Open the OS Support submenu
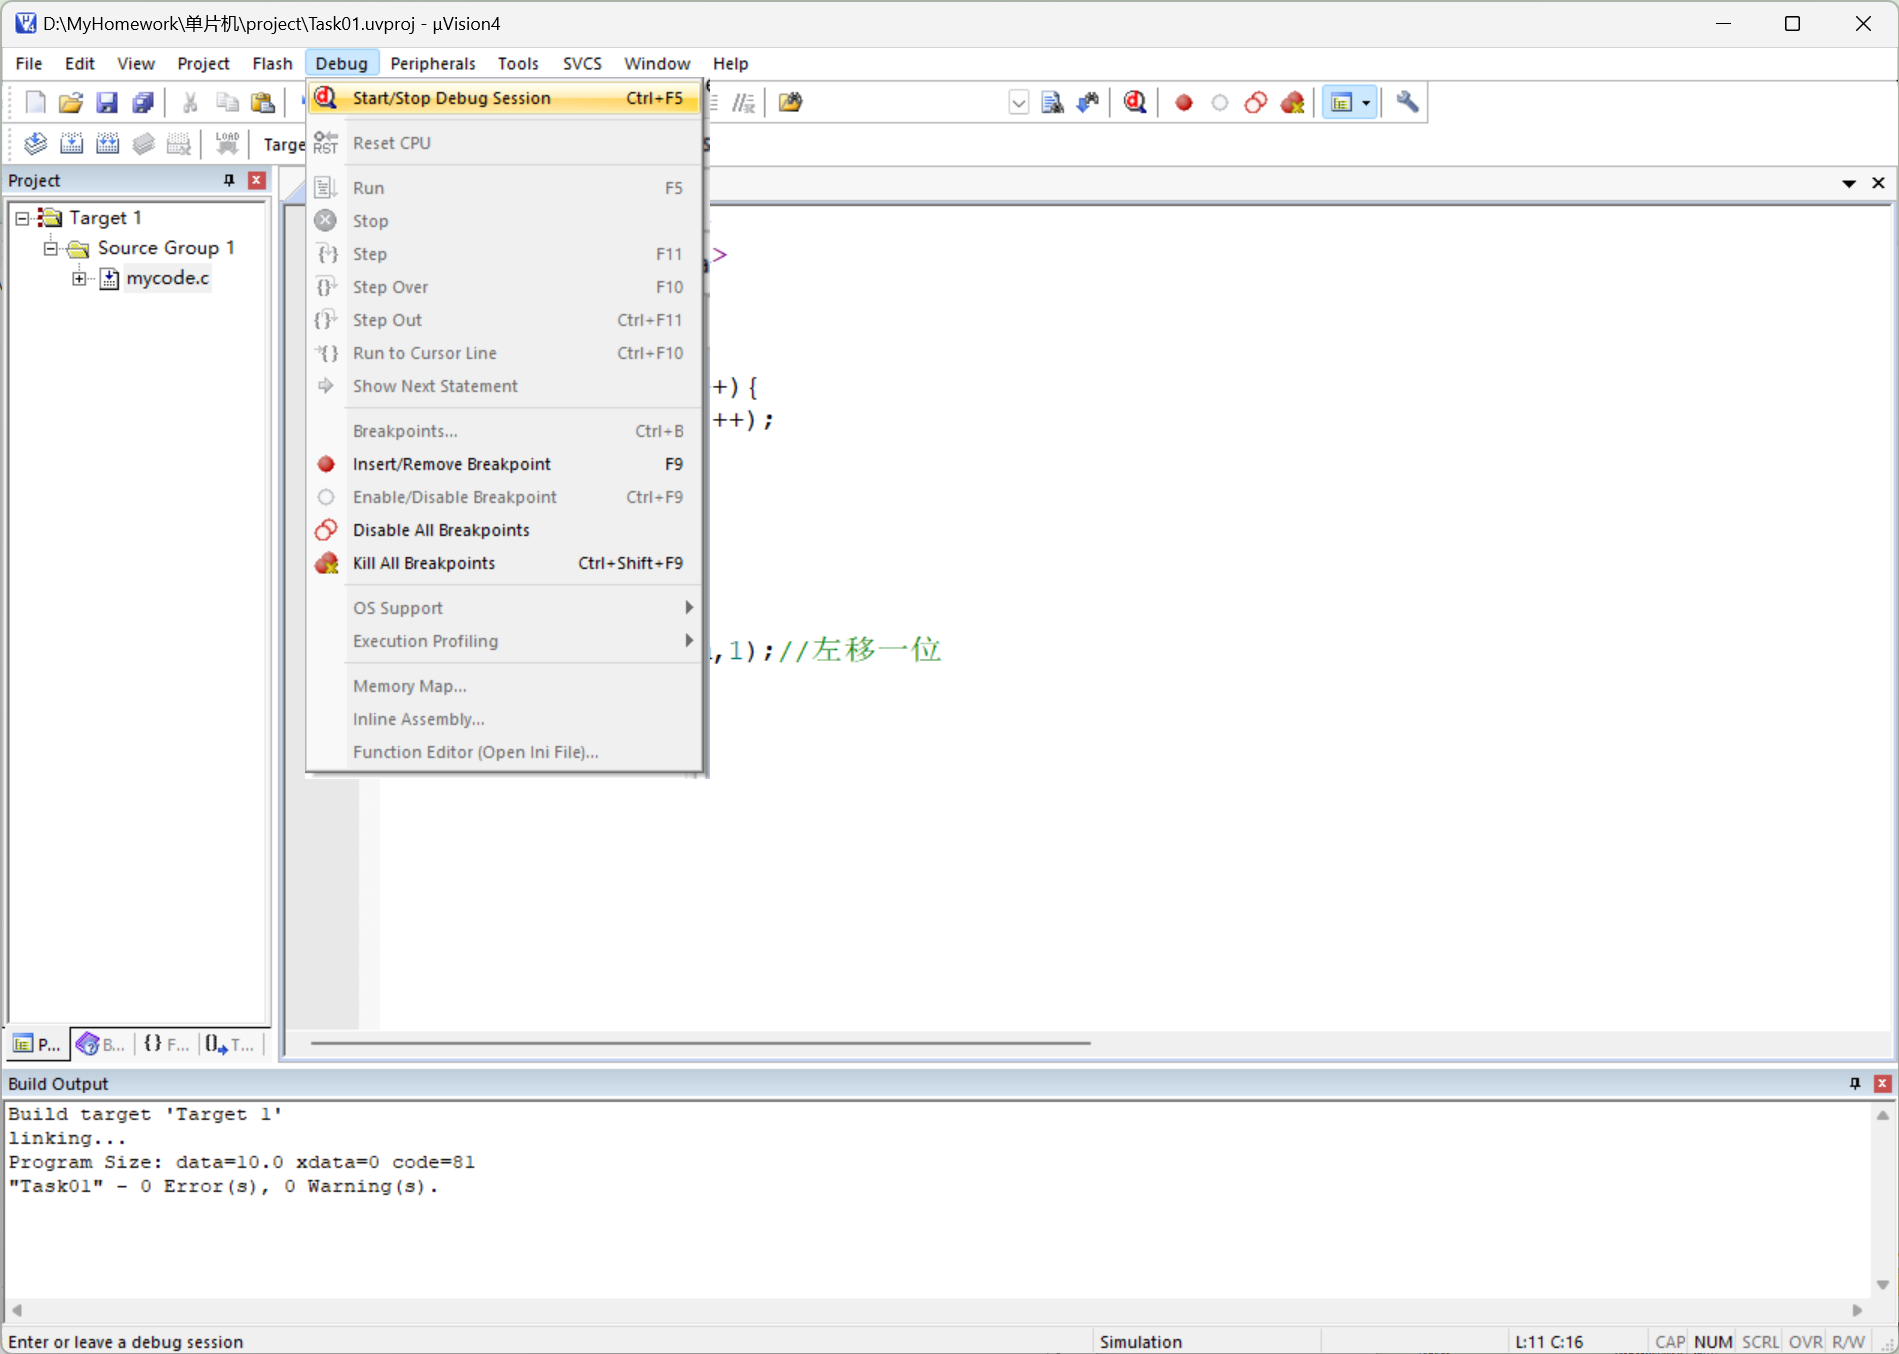 click(505, 608)
